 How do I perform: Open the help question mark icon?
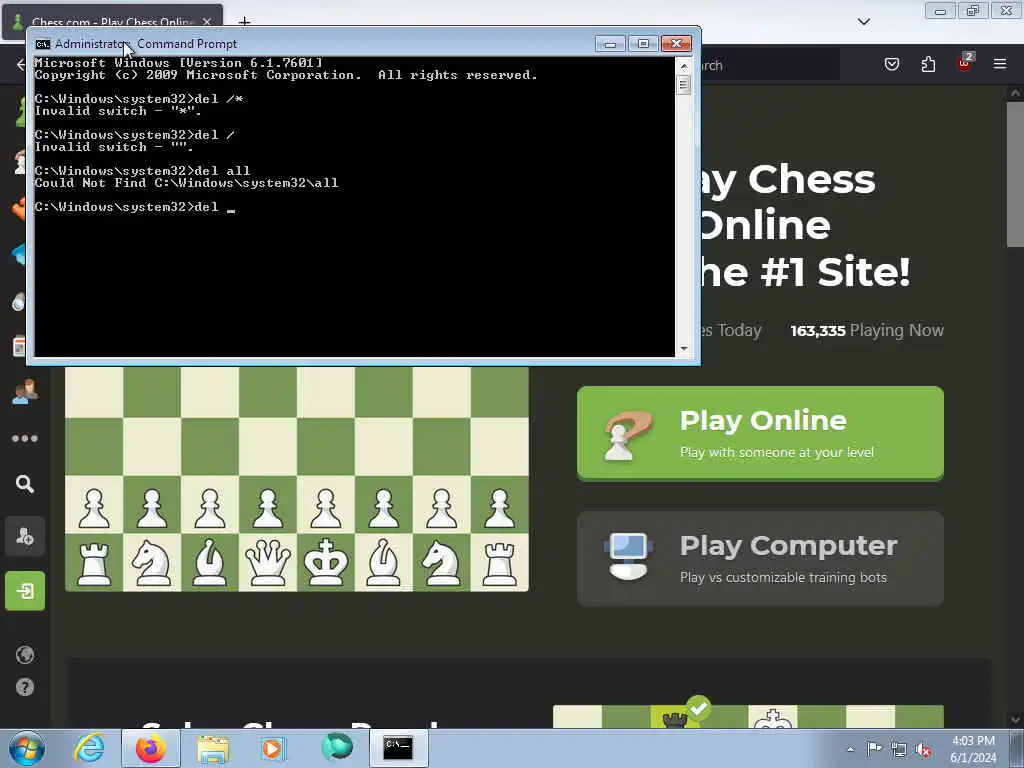click(25, 687)
